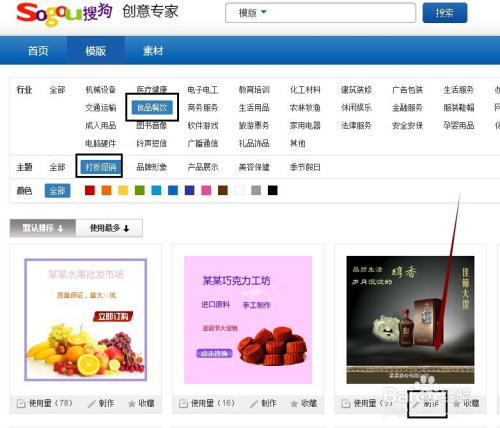Click the pencil 制作 icon on liquor template card
This screenshot has width=500, height=428.
(x=416, y=404)
